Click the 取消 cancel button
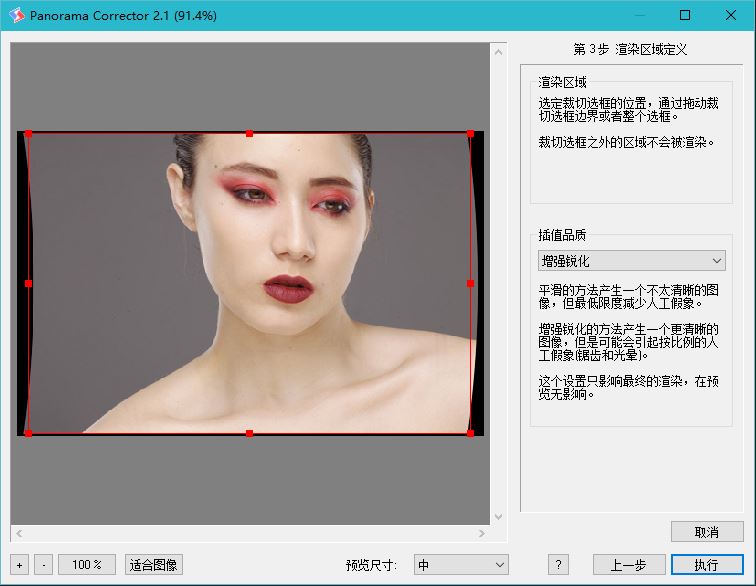The image size is (756, 586). pyautogui.click(x=707, y=532)
